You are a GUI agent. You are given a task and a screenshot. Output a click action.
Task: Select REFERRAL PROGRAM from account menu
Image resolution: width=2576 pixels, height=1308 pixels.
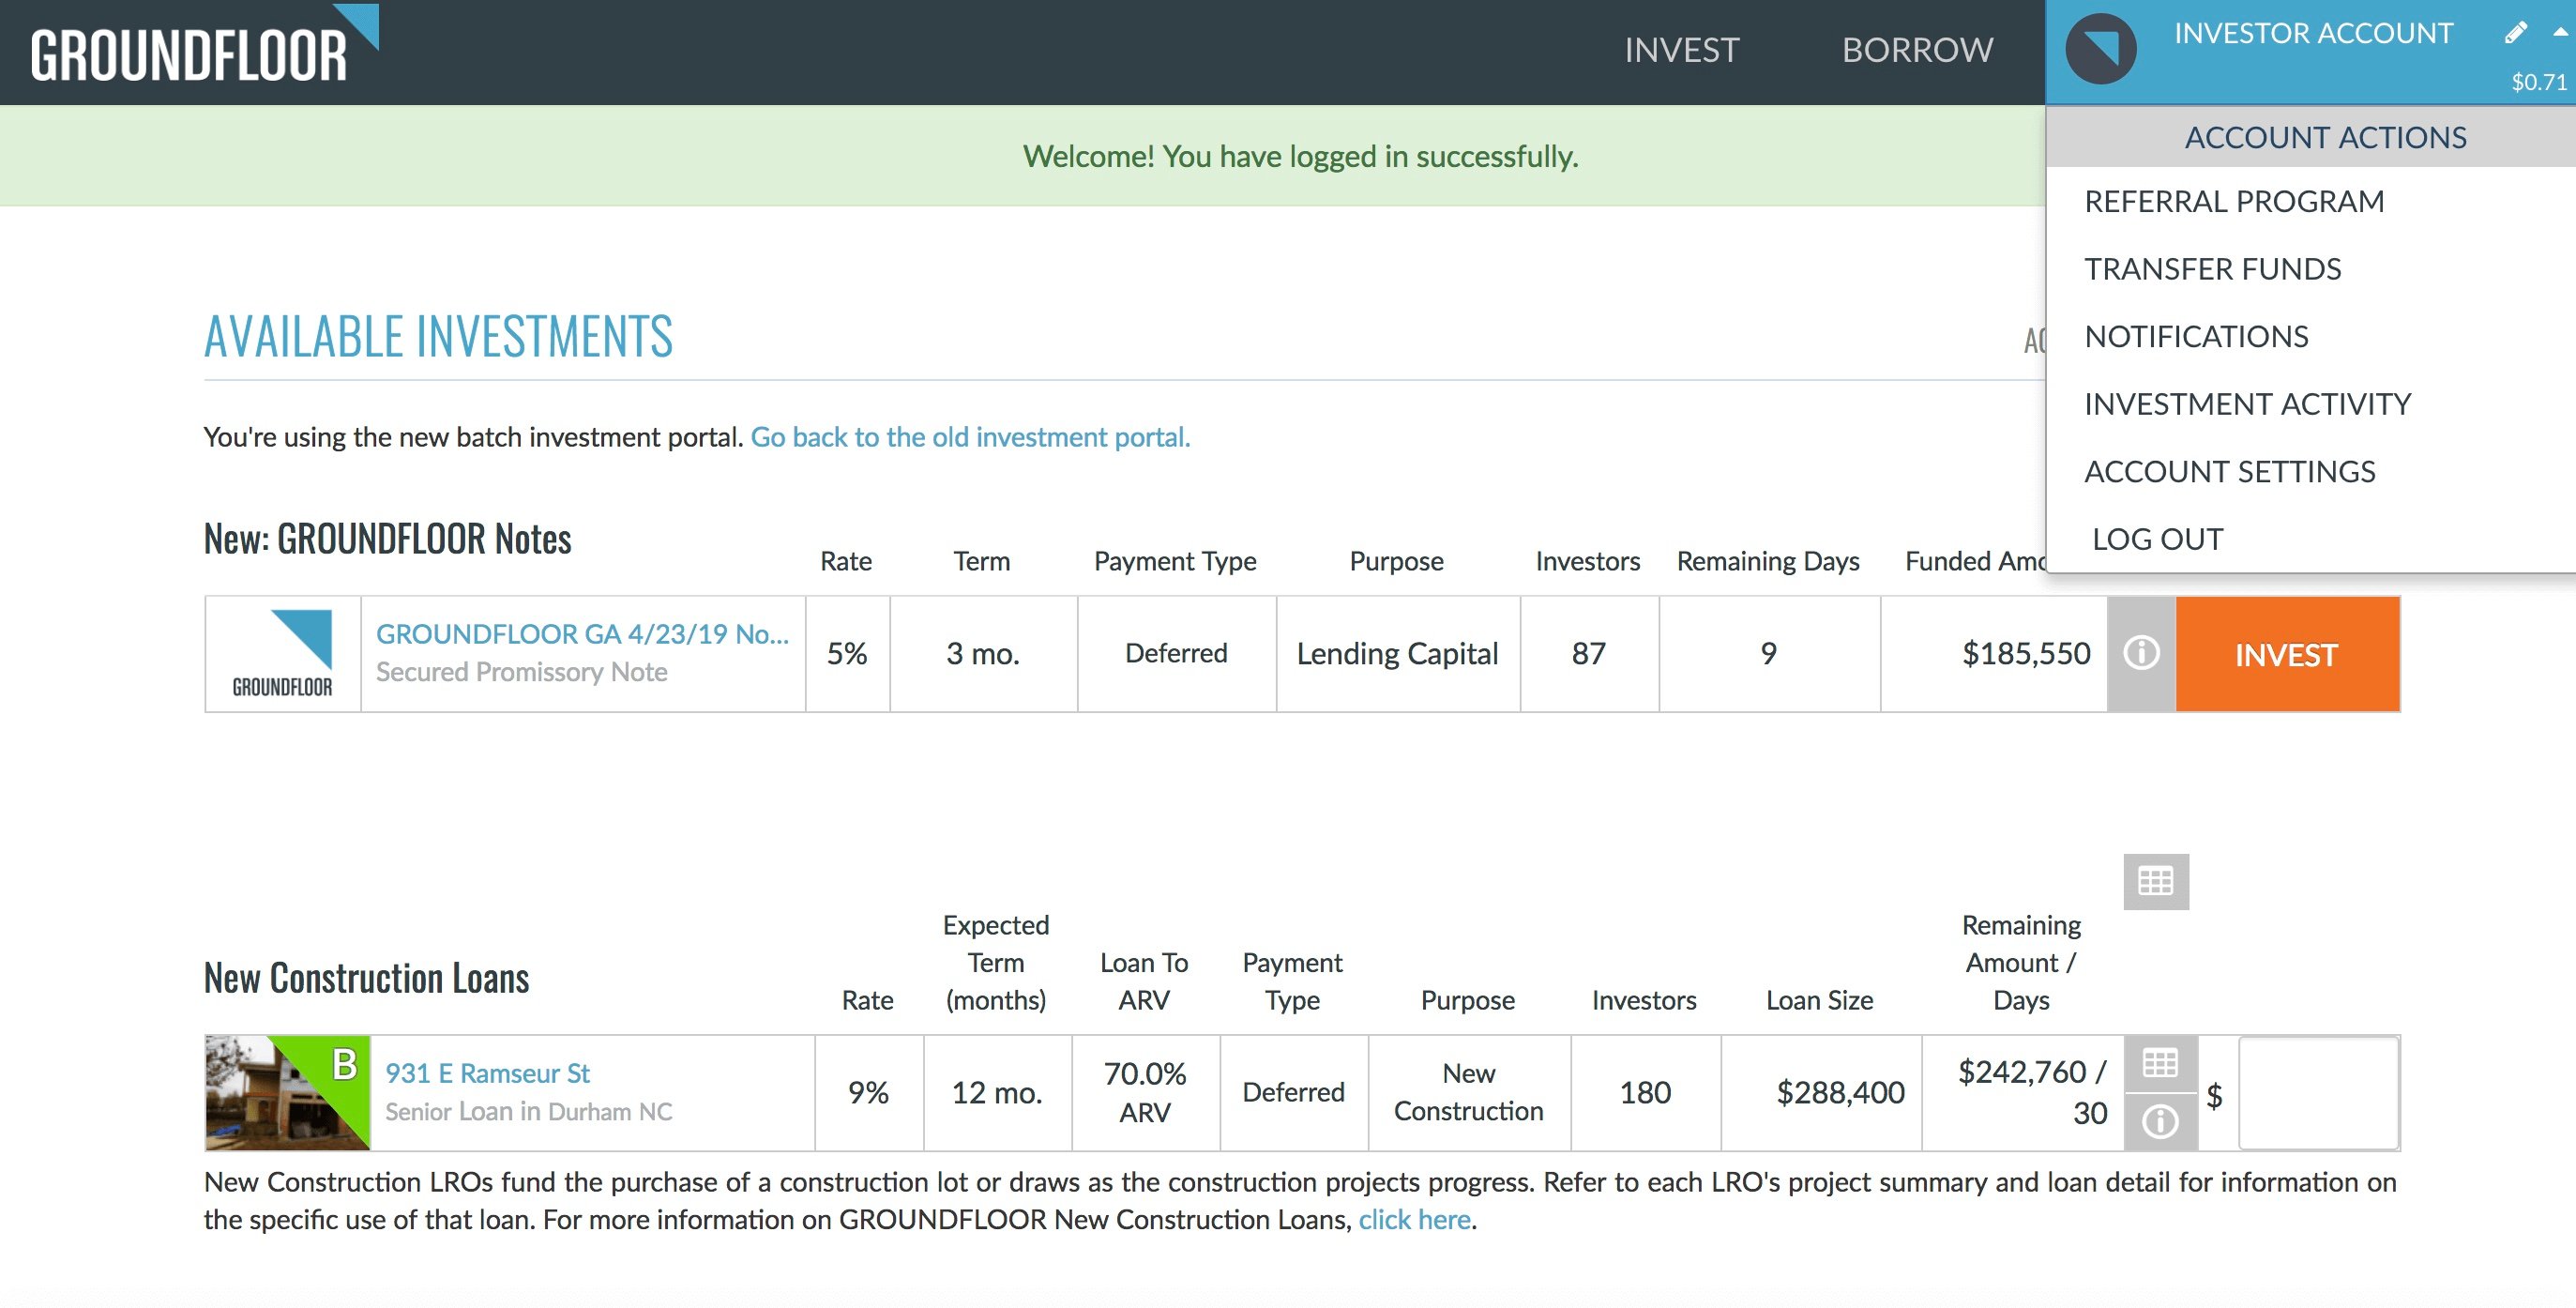[2234, 201]
